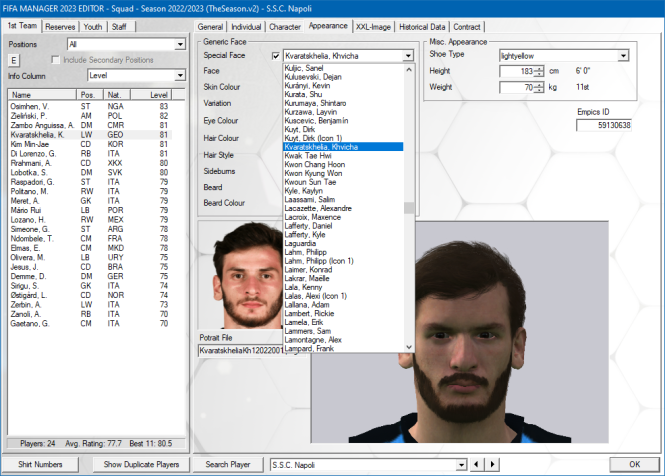The height and width of the screenshot is (476, 665).
Task: Open the Shoe Type dropdown
Action: click(623, 56)
